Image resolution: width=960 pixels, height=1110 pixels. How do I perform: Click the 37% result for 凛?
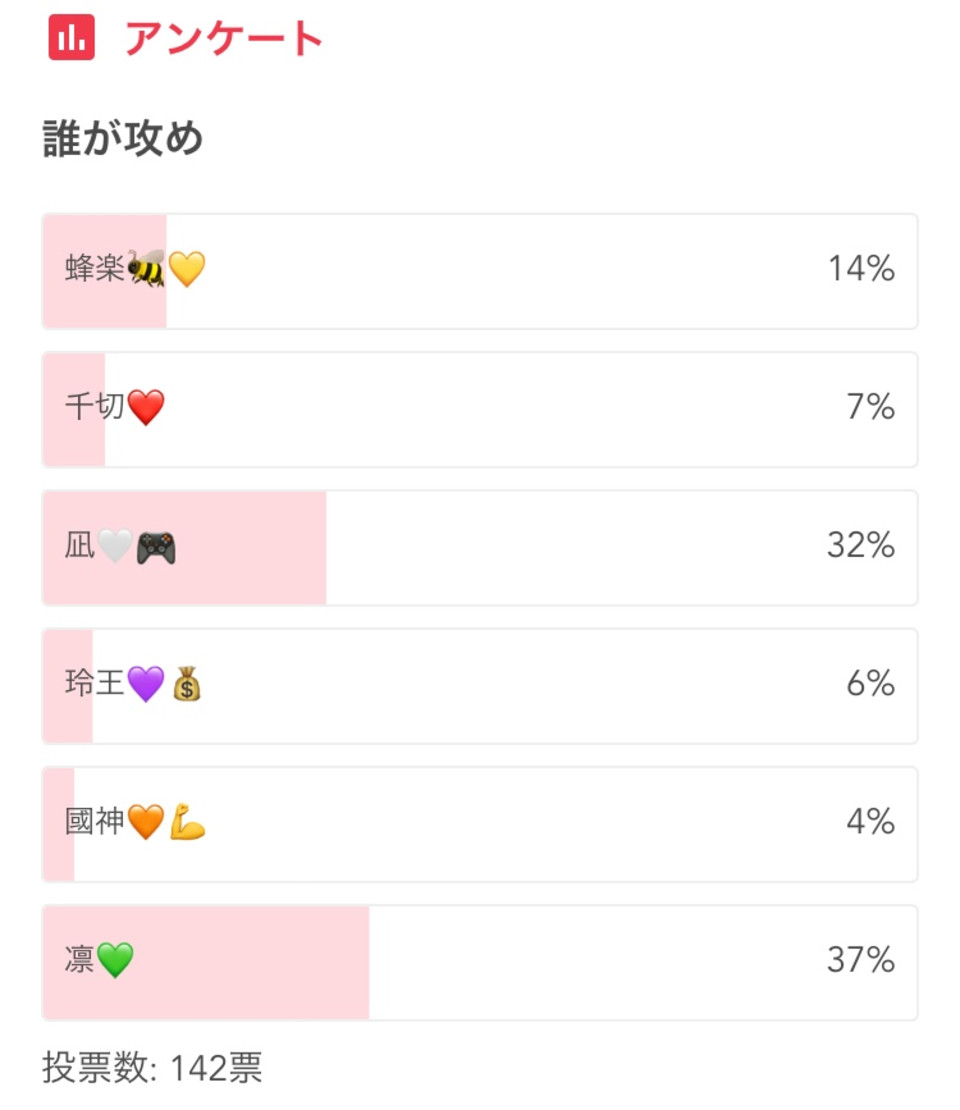861,960
